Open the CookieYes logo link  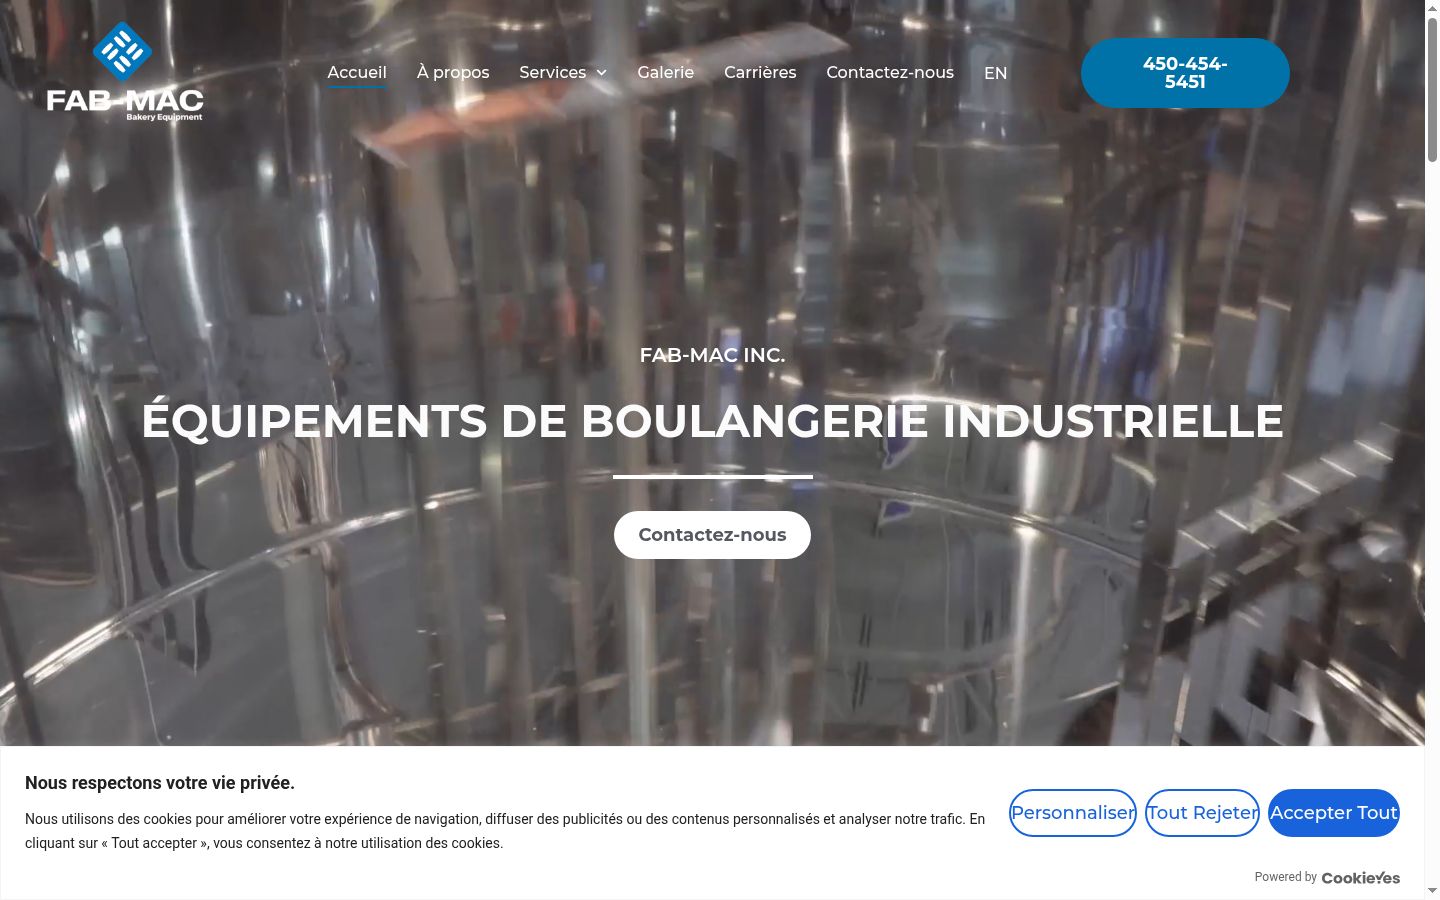[x=1361, y=878]
